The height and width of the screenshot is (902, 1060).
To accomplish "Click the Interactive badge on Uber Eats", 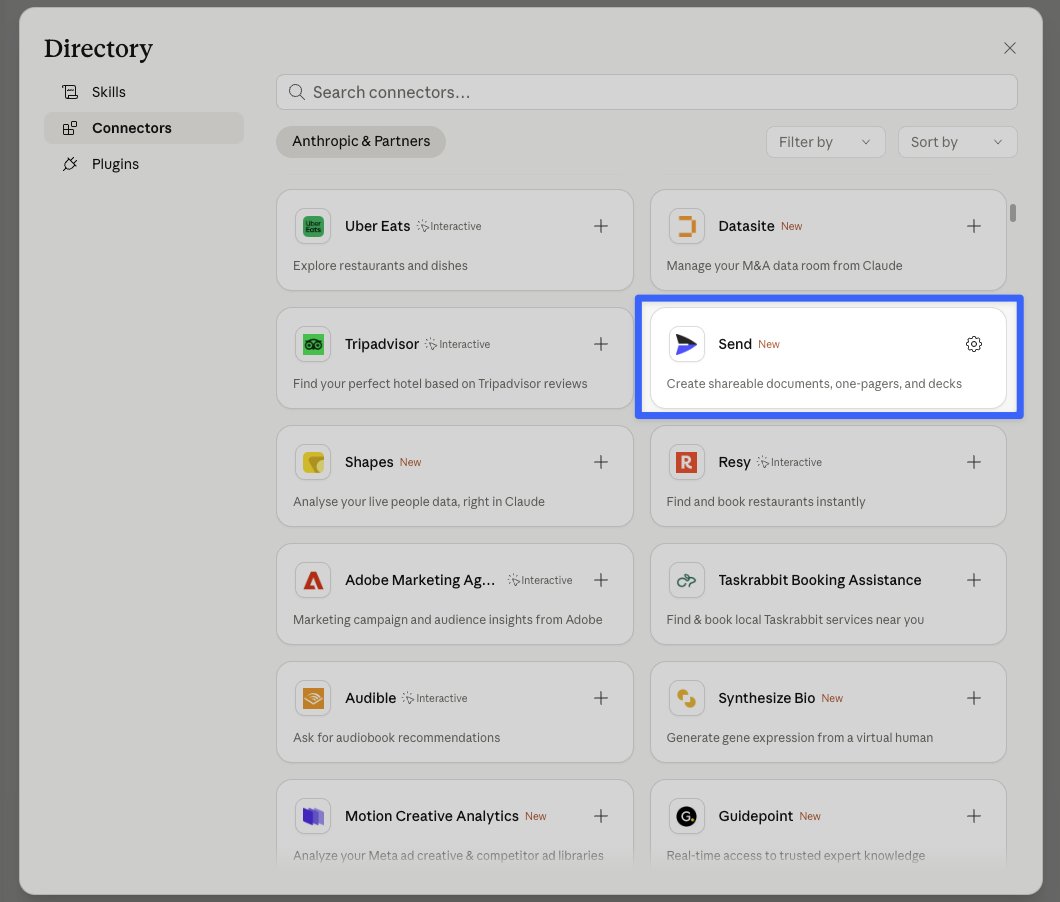I will coord(449,226).
